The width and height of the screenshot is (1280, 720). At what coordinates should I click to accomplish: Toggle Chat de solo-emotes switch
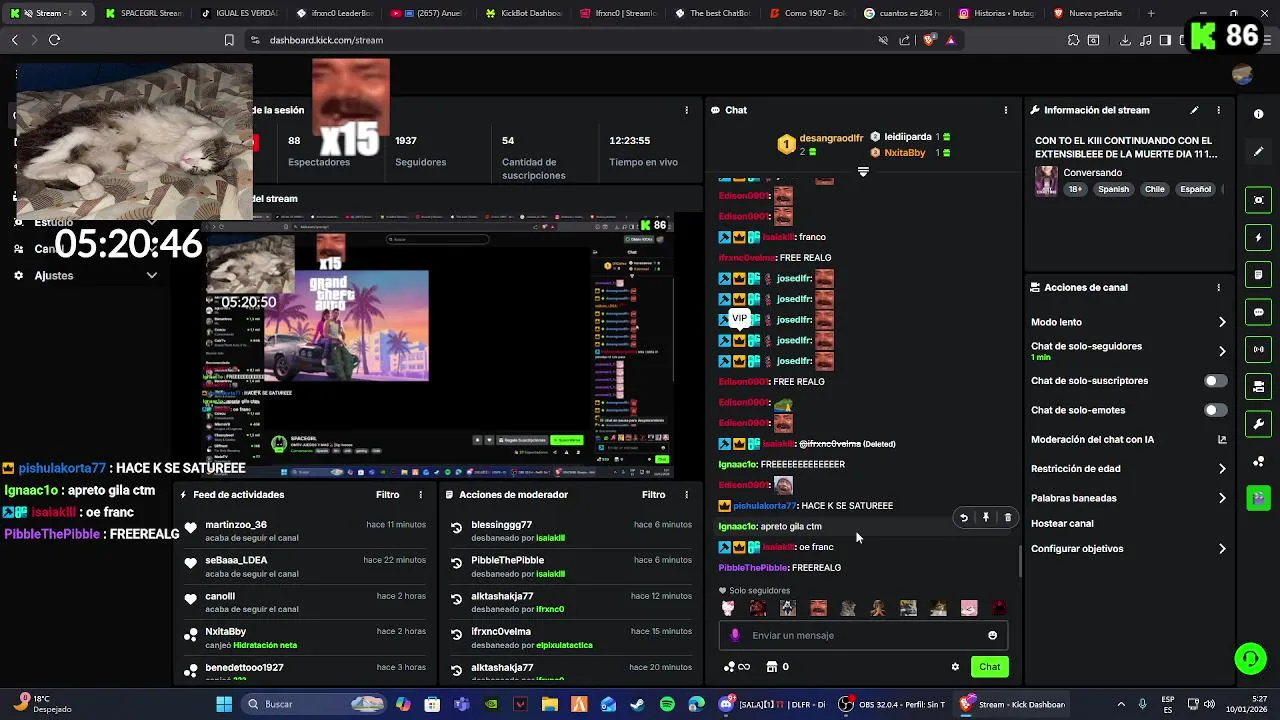[x=1215, y=410]
